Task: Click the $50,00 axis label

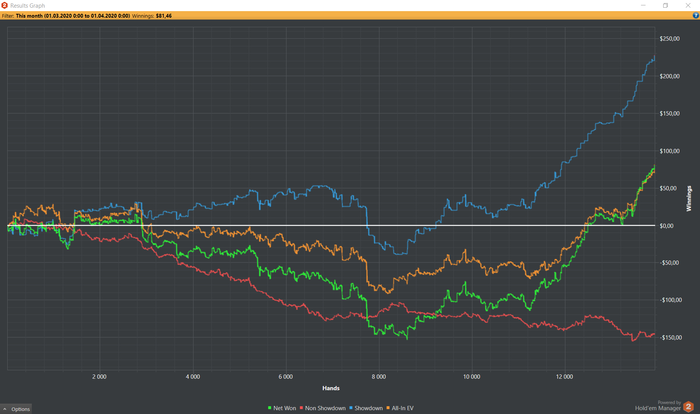Action: pos(668,188)
